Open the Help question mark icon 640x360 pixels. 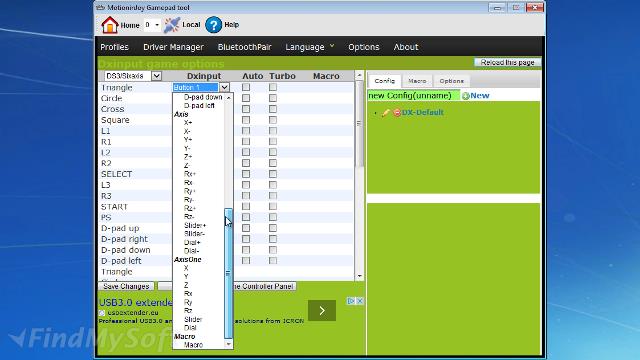pos(213,25)
